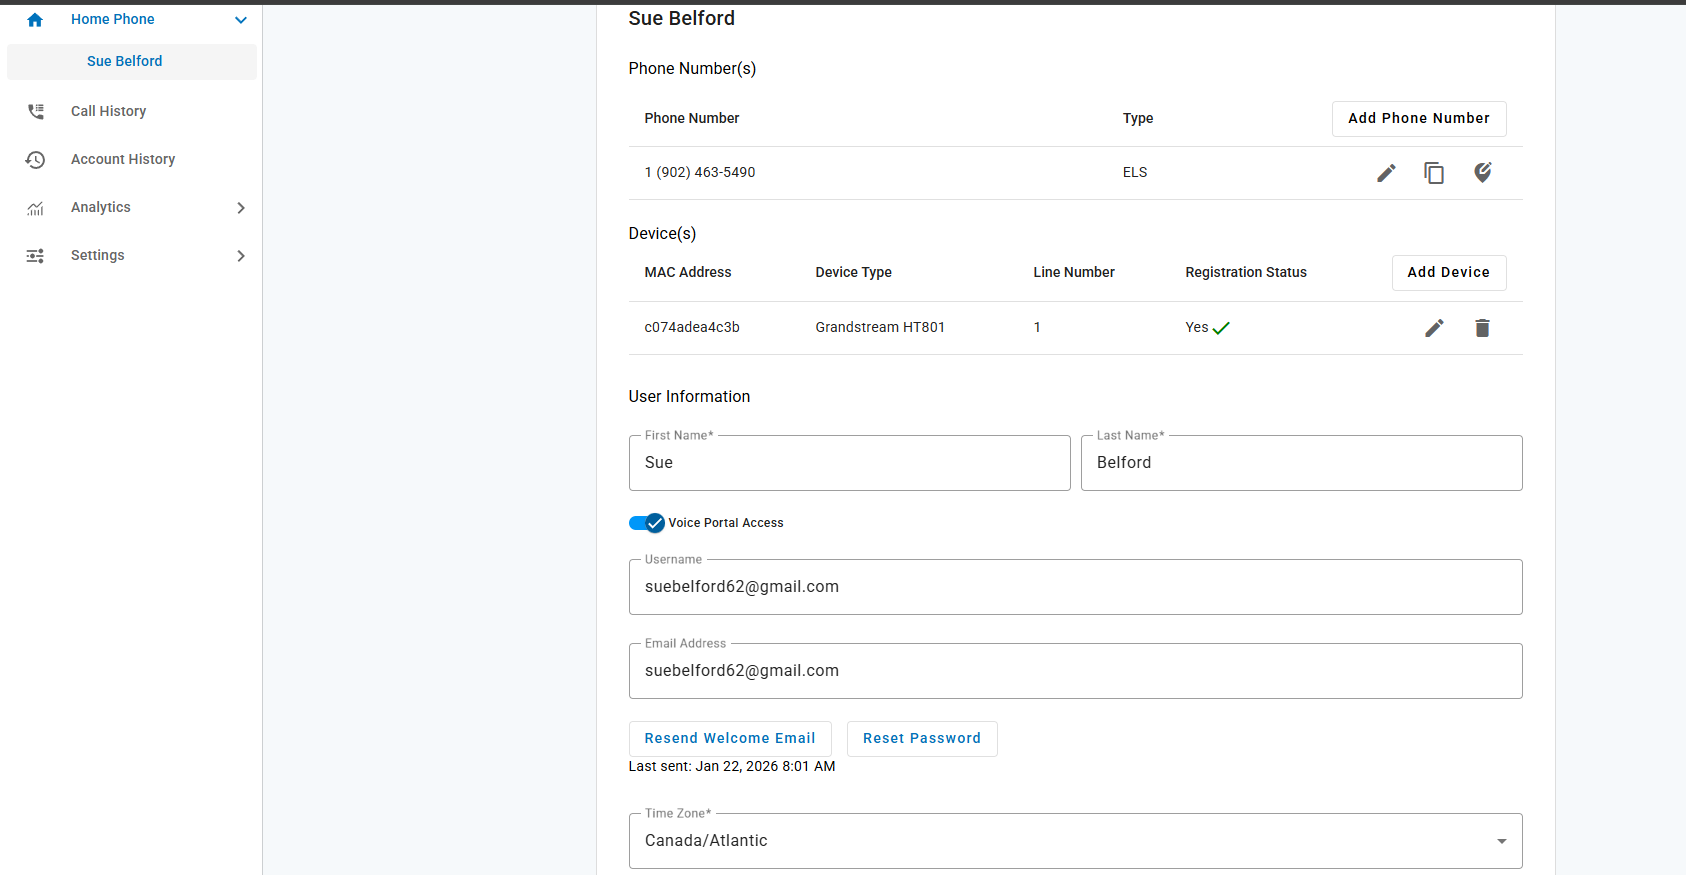Click the Last Name field
Viewport: 1686px width, 875px height.
pos(1301,463)
